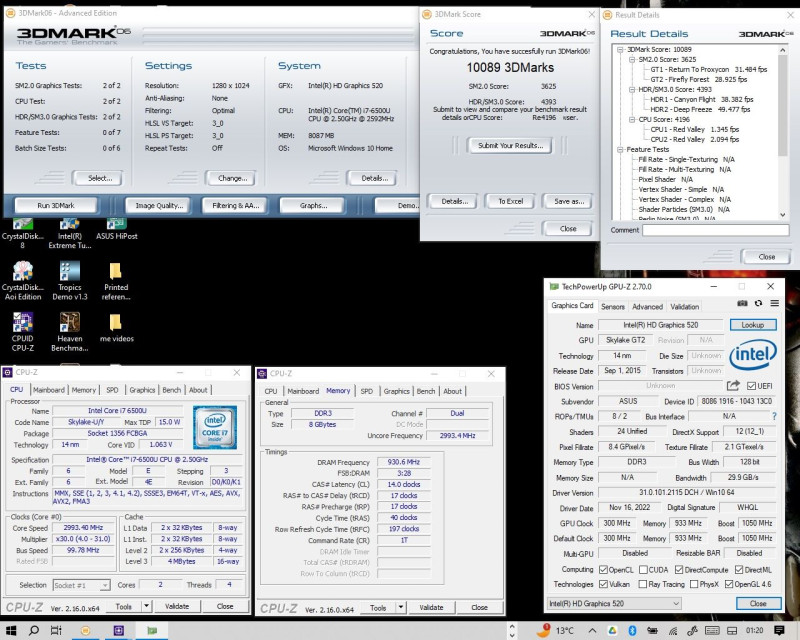Open the GPU-Z hamburger menu
The height and width of the screenshot is (640, 800).
click(x=774, y=303)
